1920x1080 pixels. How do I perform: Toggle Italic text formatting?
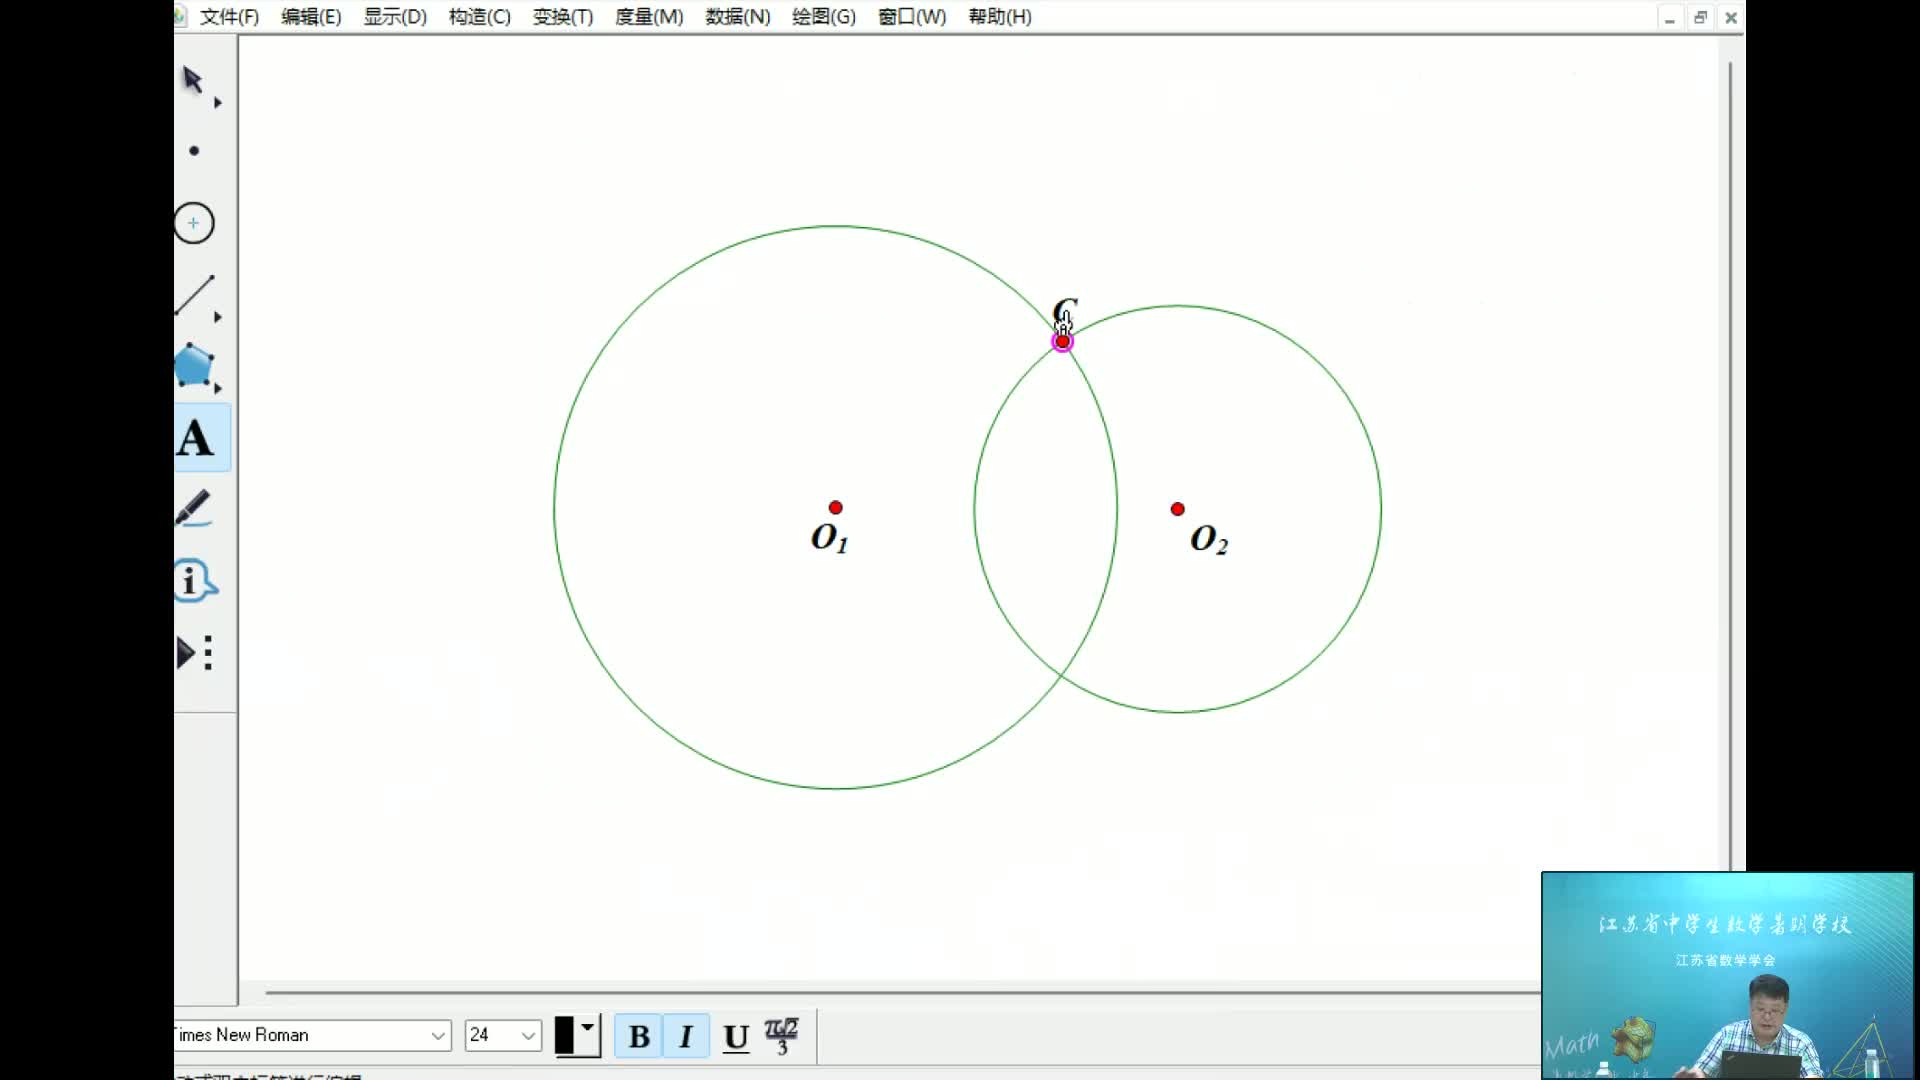pos(686,1036)
